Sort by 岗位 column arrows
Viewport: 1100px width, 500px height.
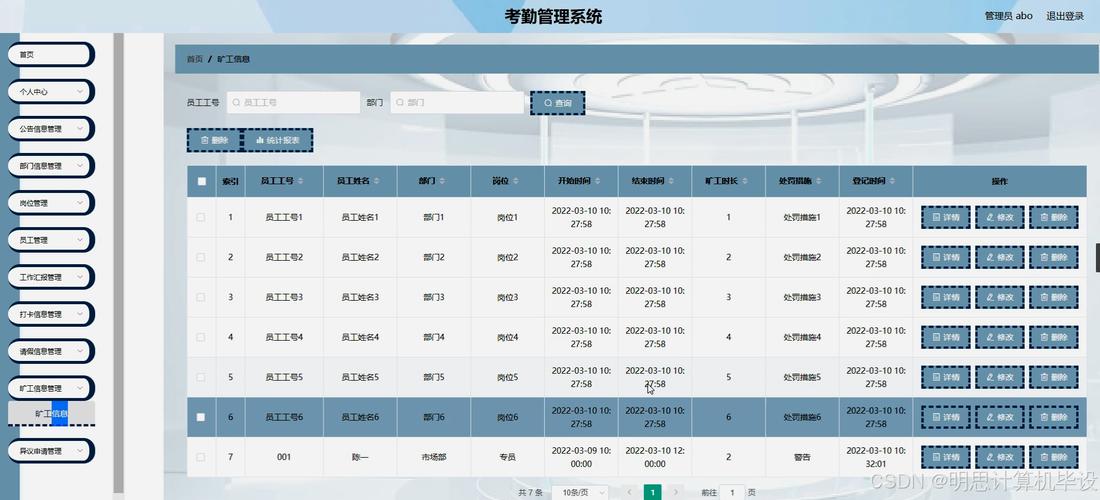pos(517,181)
